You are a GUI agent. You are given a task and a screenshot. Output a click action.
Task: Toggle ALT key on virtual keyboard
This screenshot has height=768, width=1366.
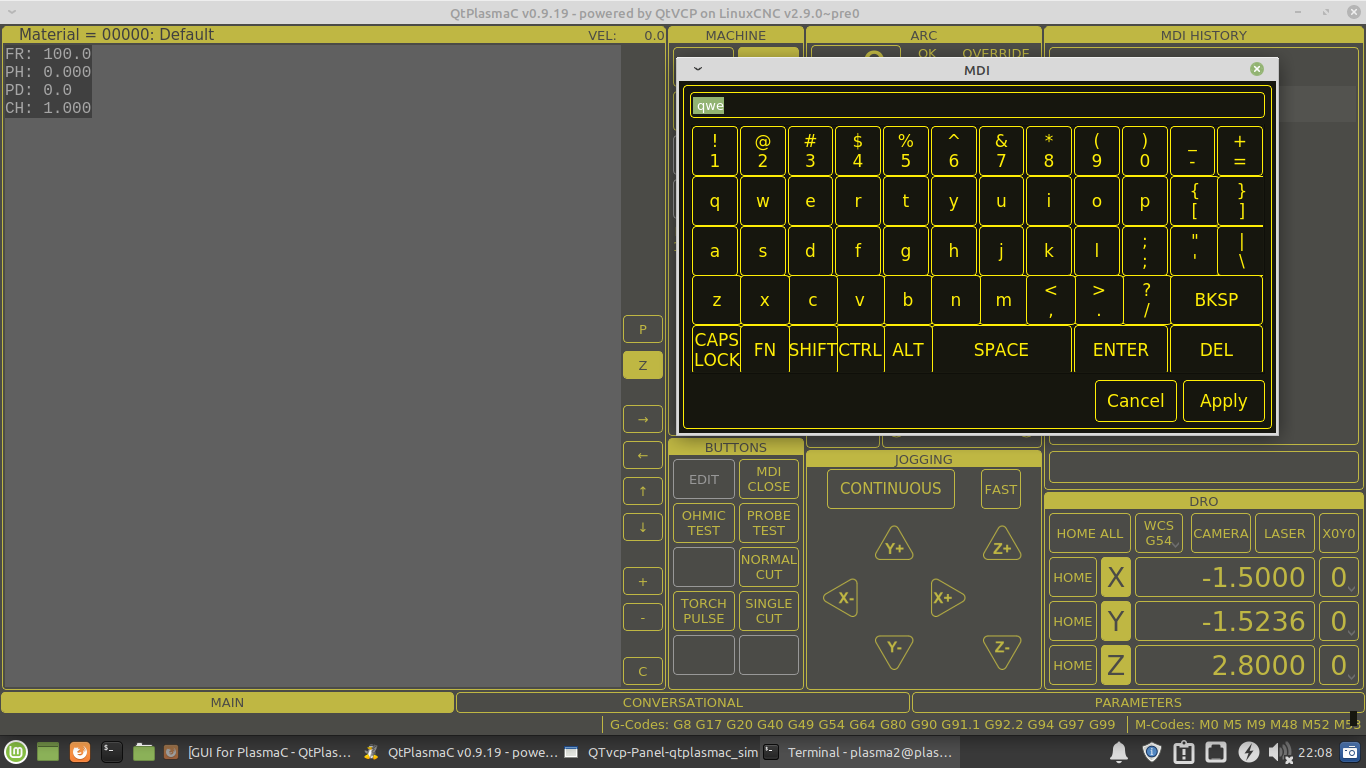(908, 350)
